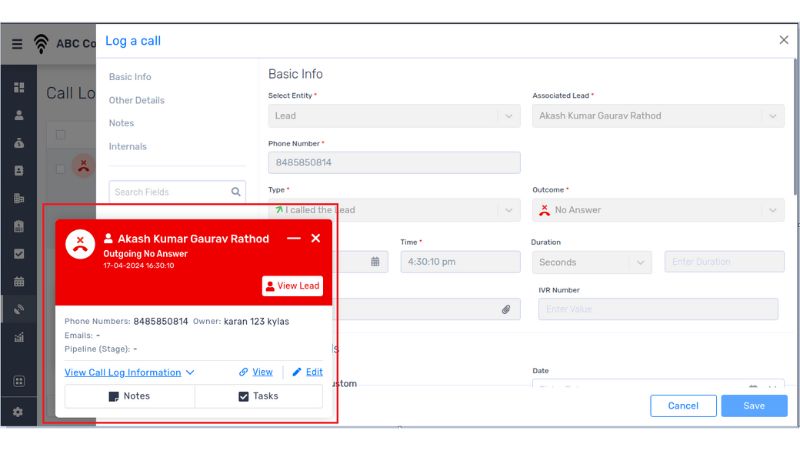This screenshot has width=800, height=450.
Task: Go to Other Details section
Action: coord(137,100)
